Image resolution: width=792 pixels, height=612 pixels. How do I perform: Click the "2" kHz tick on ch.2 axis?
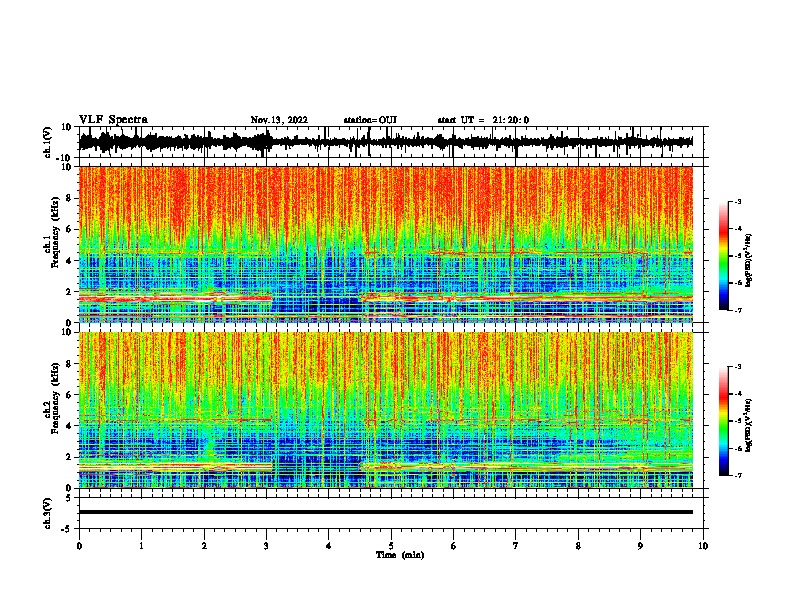pyautogui.click(x=69, y=457)
